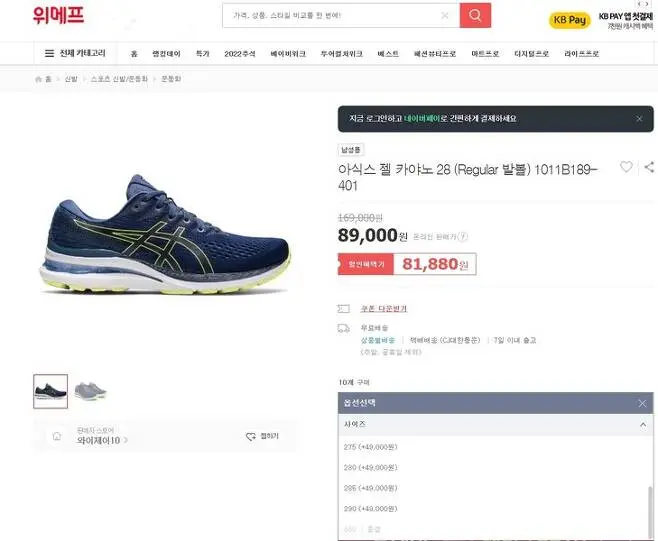This screenshot has height=541, width=658.
Task: Open the 특가 navigation tab
Action: 203,54
